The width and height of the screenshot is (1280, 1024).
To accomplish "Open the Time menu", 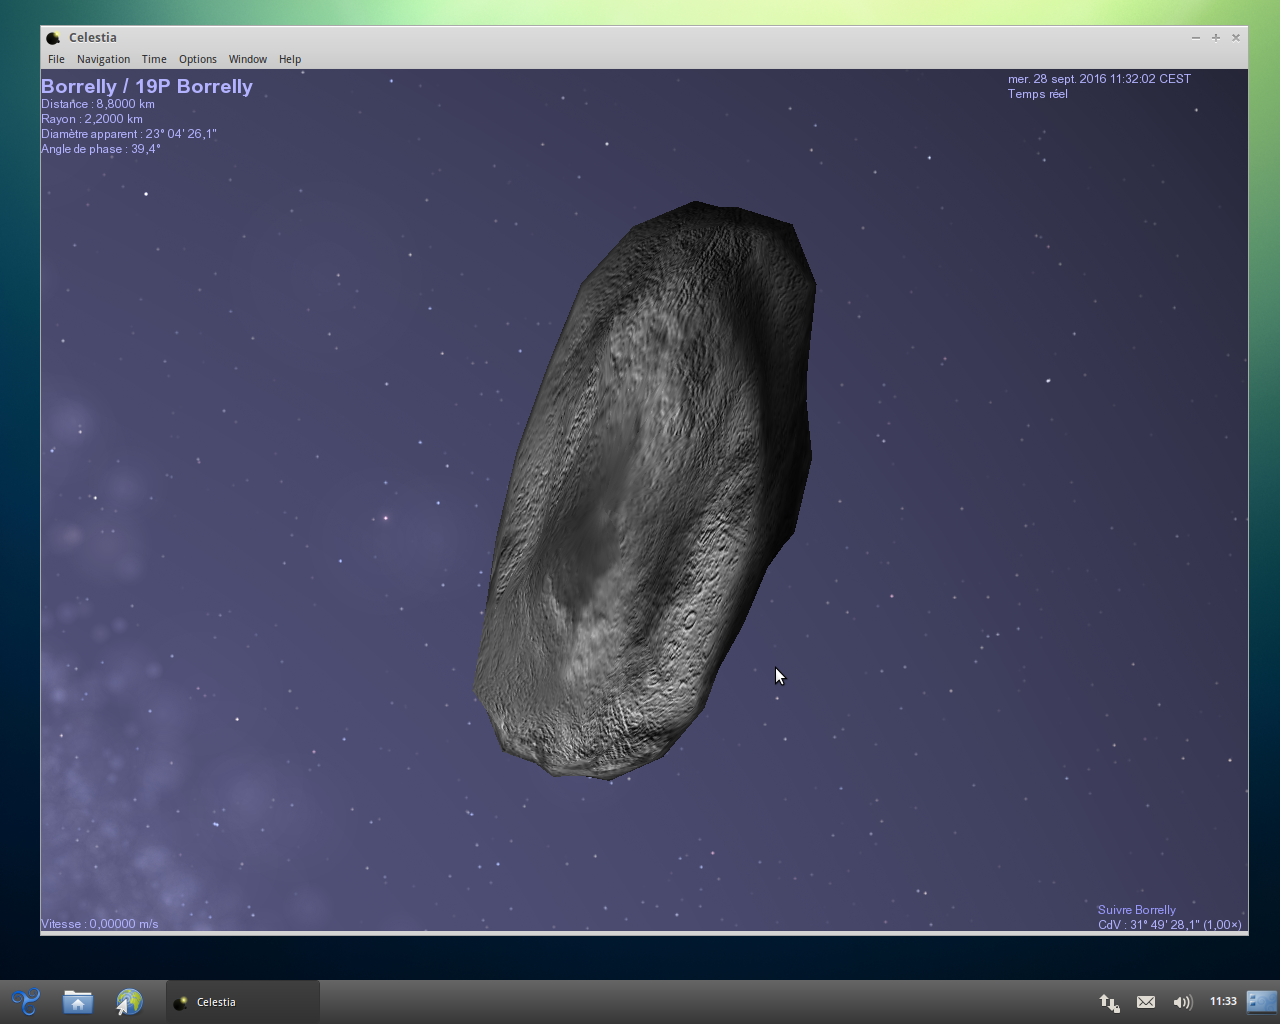I will (154, 59).
